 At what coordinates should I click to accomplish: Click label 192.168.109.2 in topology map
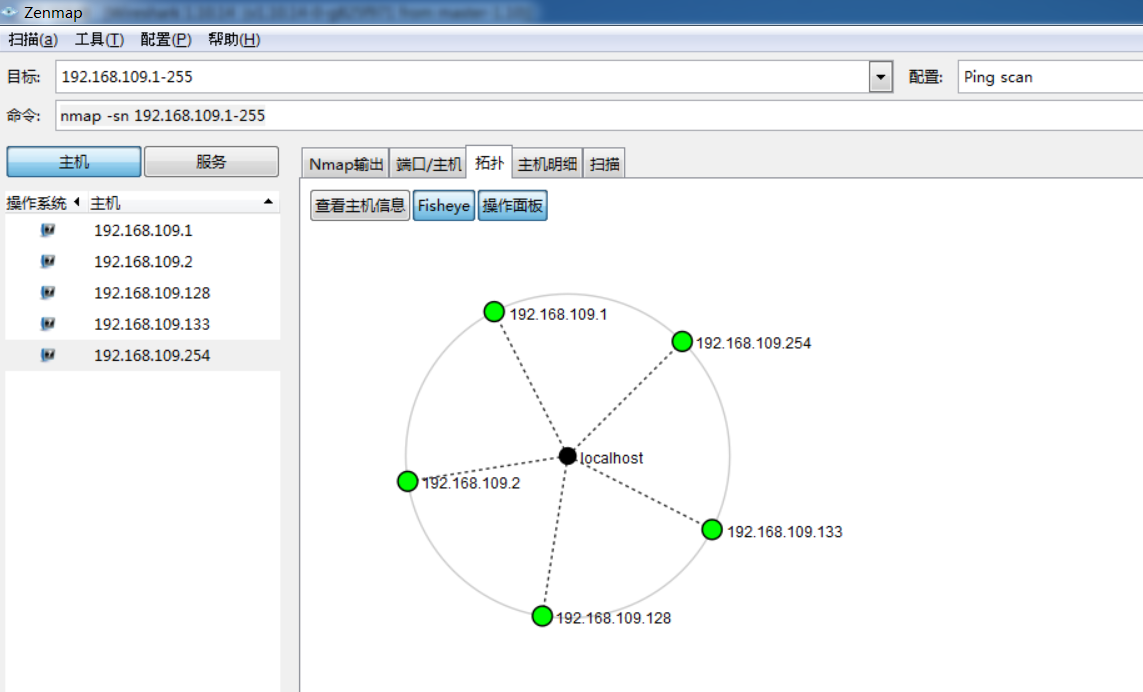472,483
